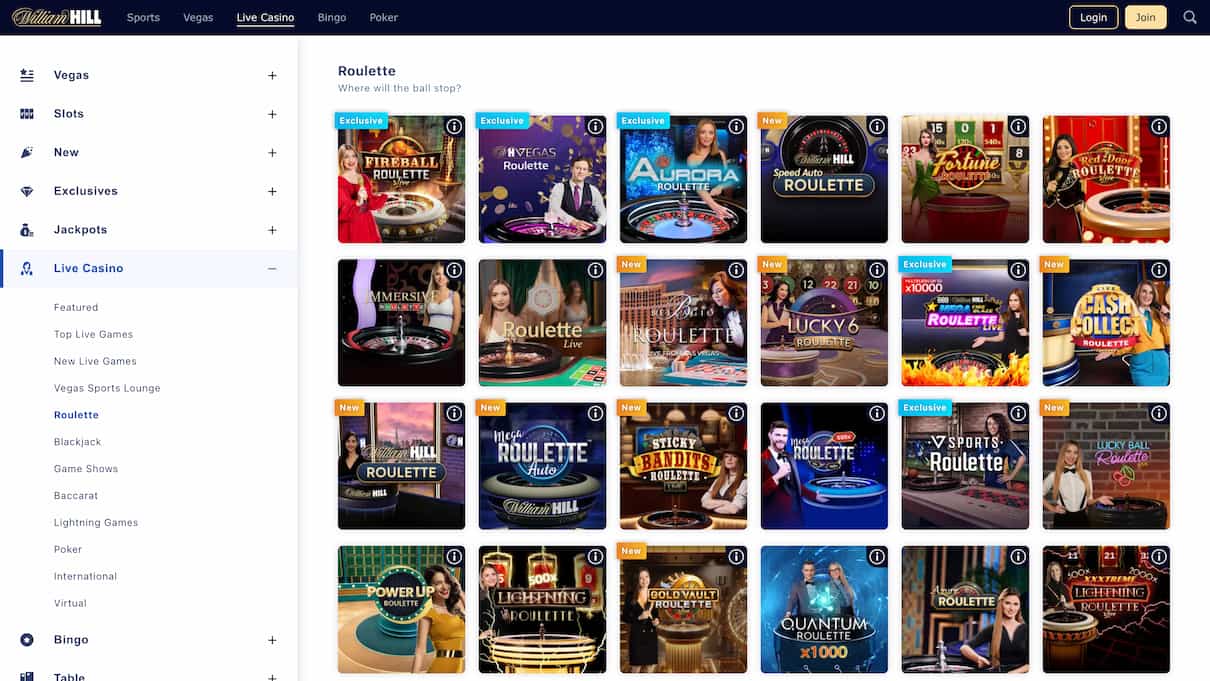Viewport: 1210px width, 681px height.
Task: Open info for Power Up Roulette
Action: pos(454,557)
